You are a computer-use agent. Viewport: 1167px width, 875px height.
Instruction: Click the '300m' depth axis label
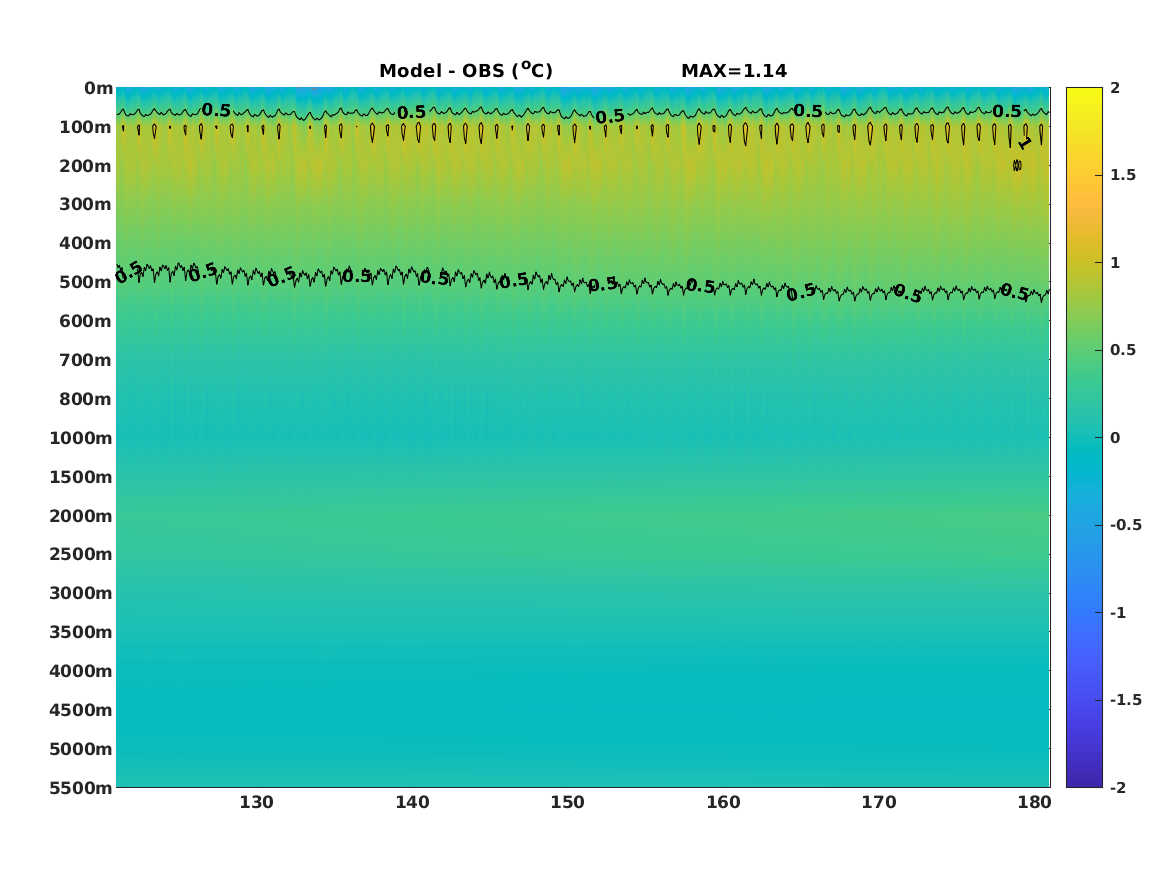tap(85, 205)
